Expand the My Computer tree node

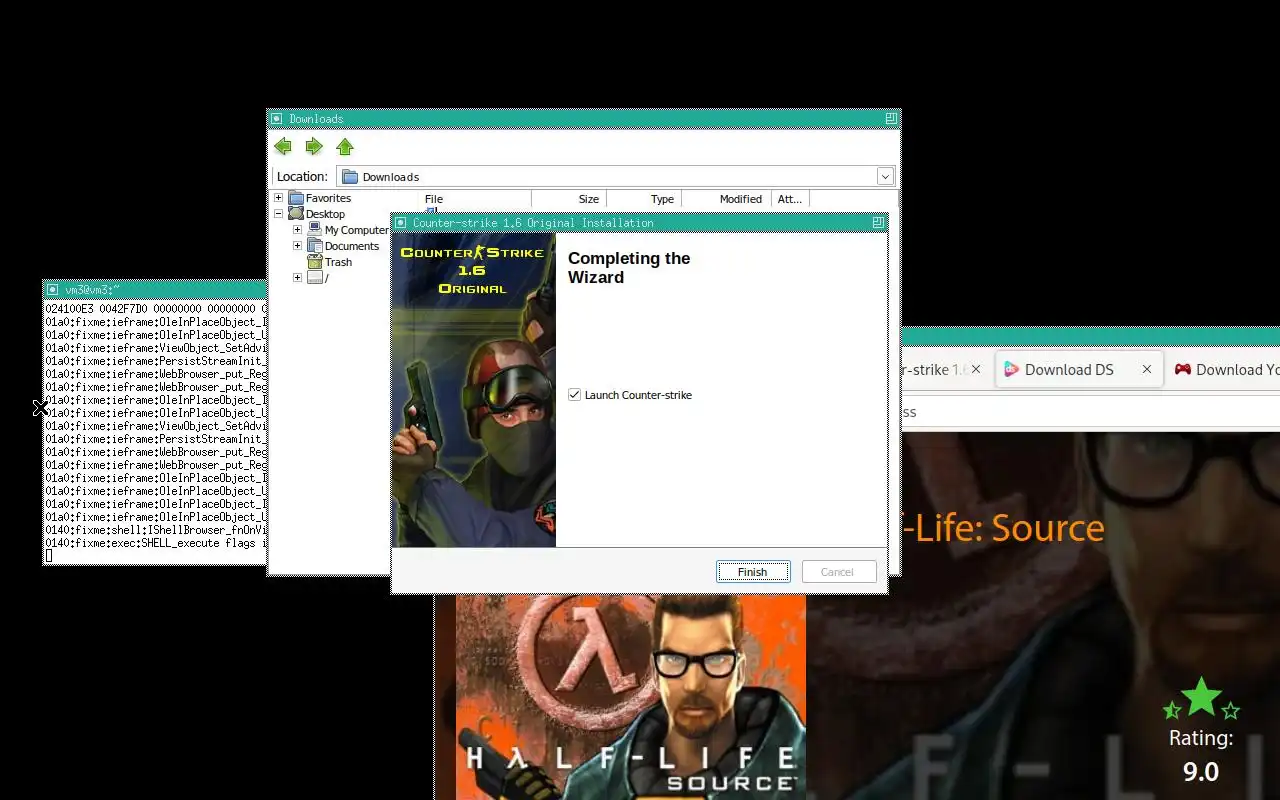click(x=297, y=230)
